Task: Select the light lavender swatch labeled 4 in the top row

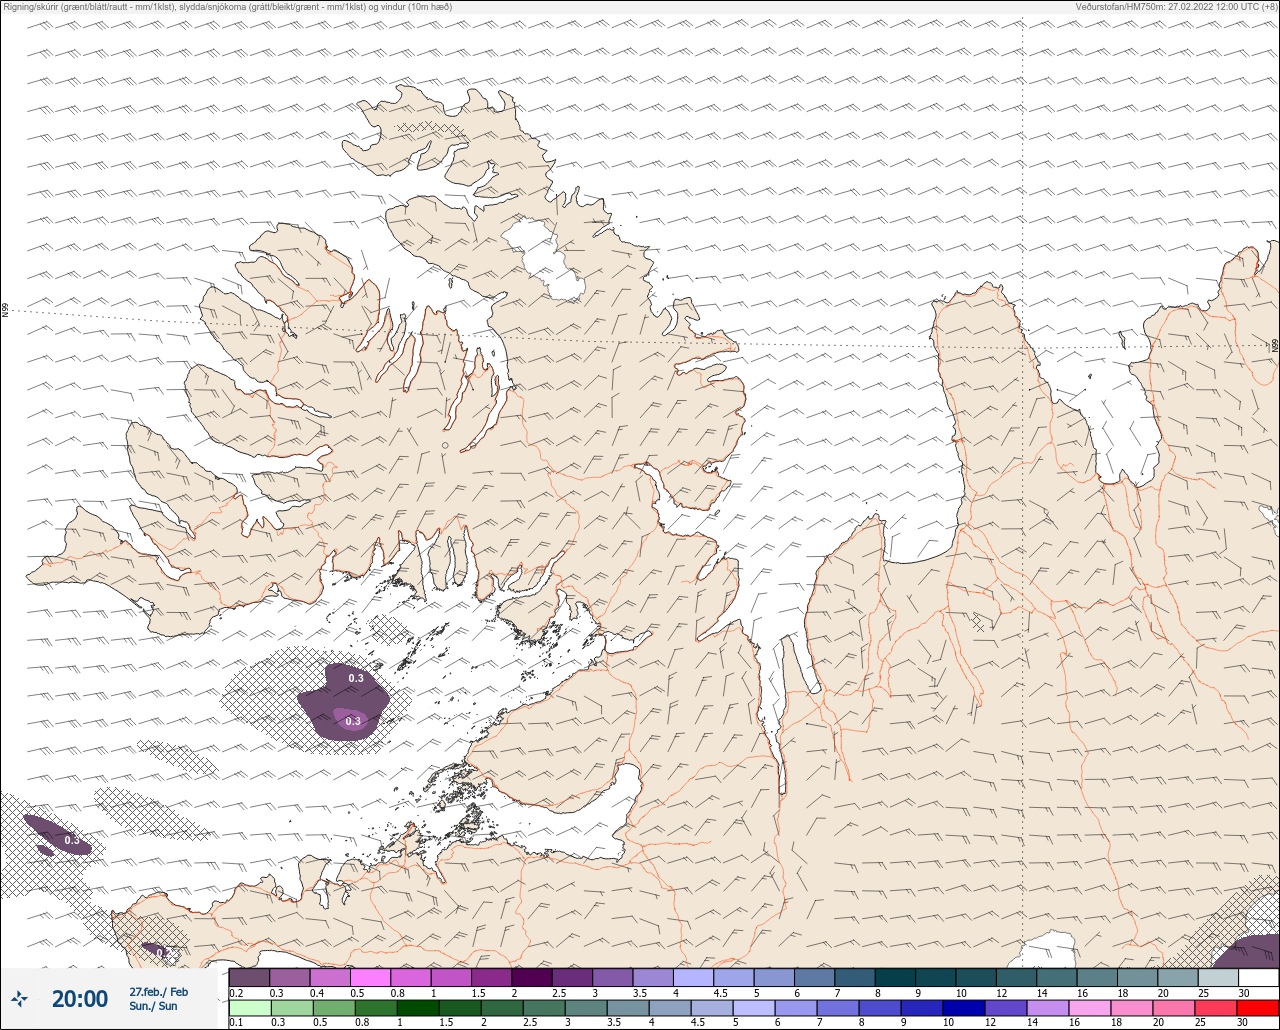Action: [x=693, y=977]
